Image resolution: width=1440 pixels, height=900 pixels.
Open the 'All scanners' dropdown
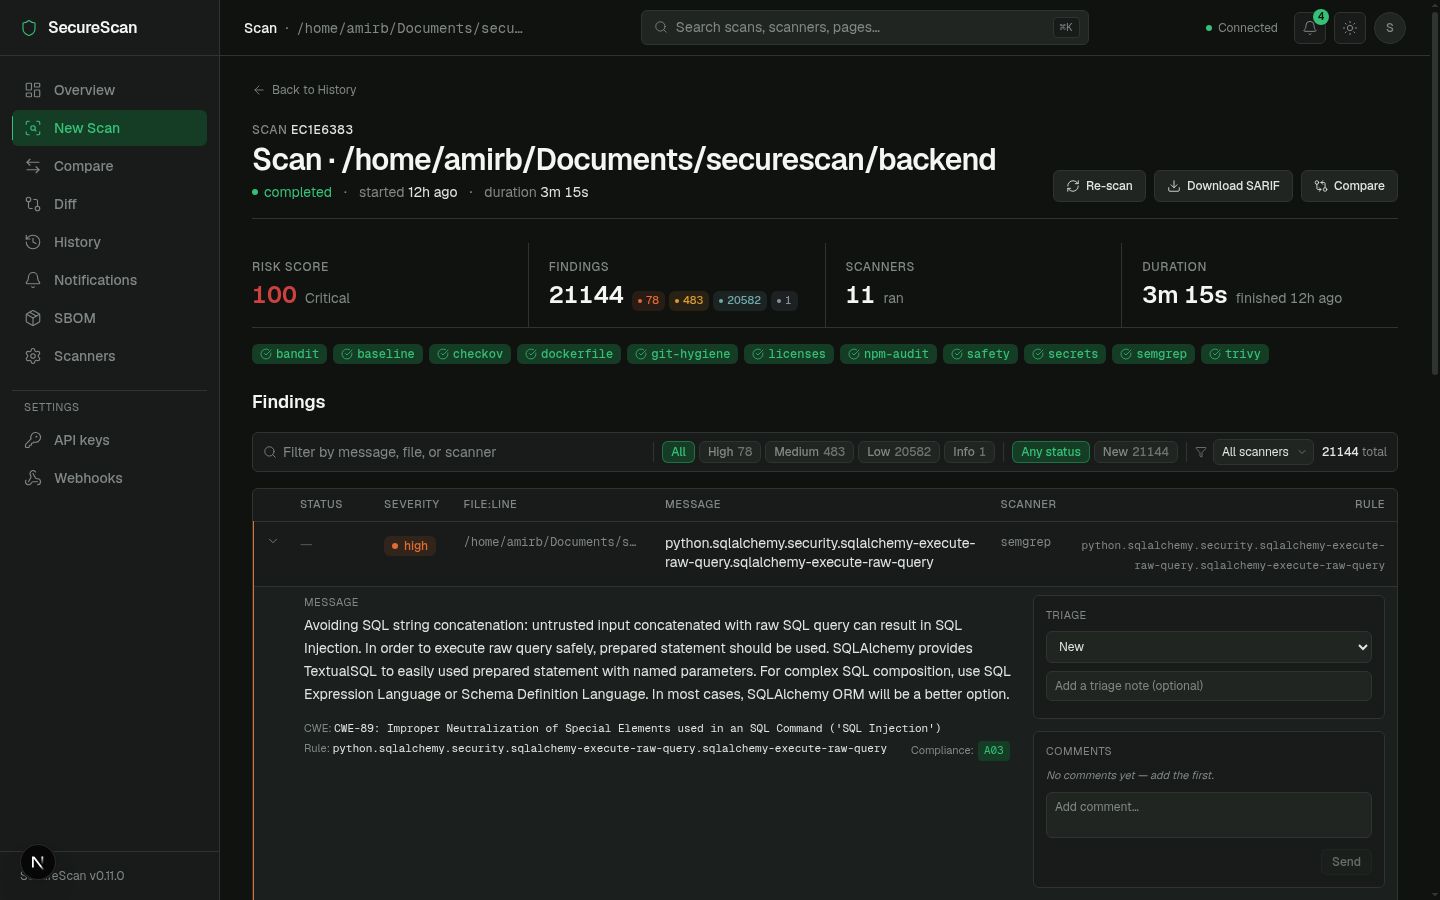coord(1264,452)
